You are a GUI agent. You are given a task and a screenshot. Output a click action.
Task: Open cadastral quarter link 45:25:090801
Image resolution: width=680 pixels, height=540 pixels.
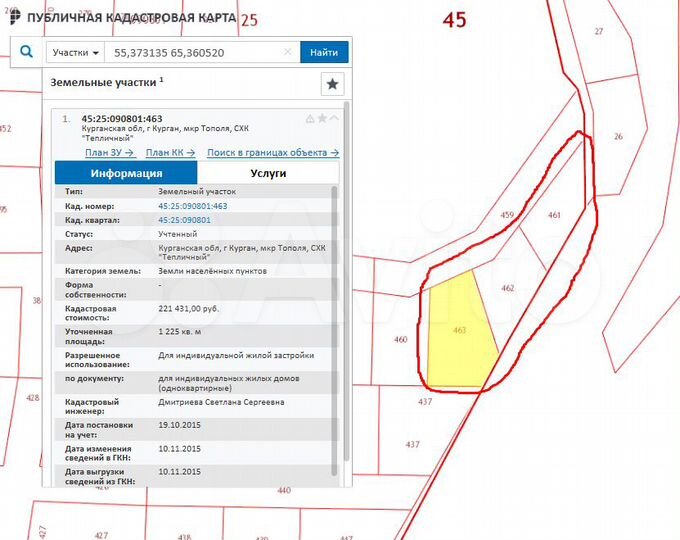(184, 220)
